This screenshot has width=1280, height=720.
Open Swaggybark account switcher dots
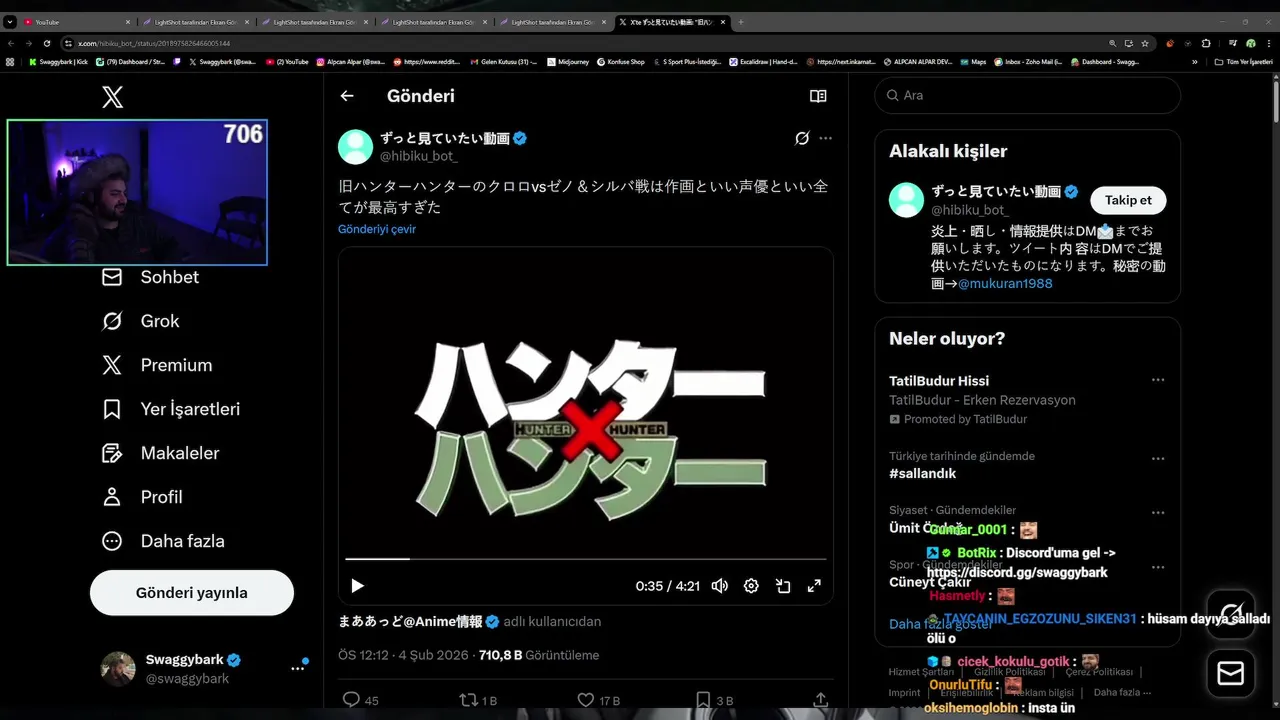pyautogui.click(x=298, y=668)
